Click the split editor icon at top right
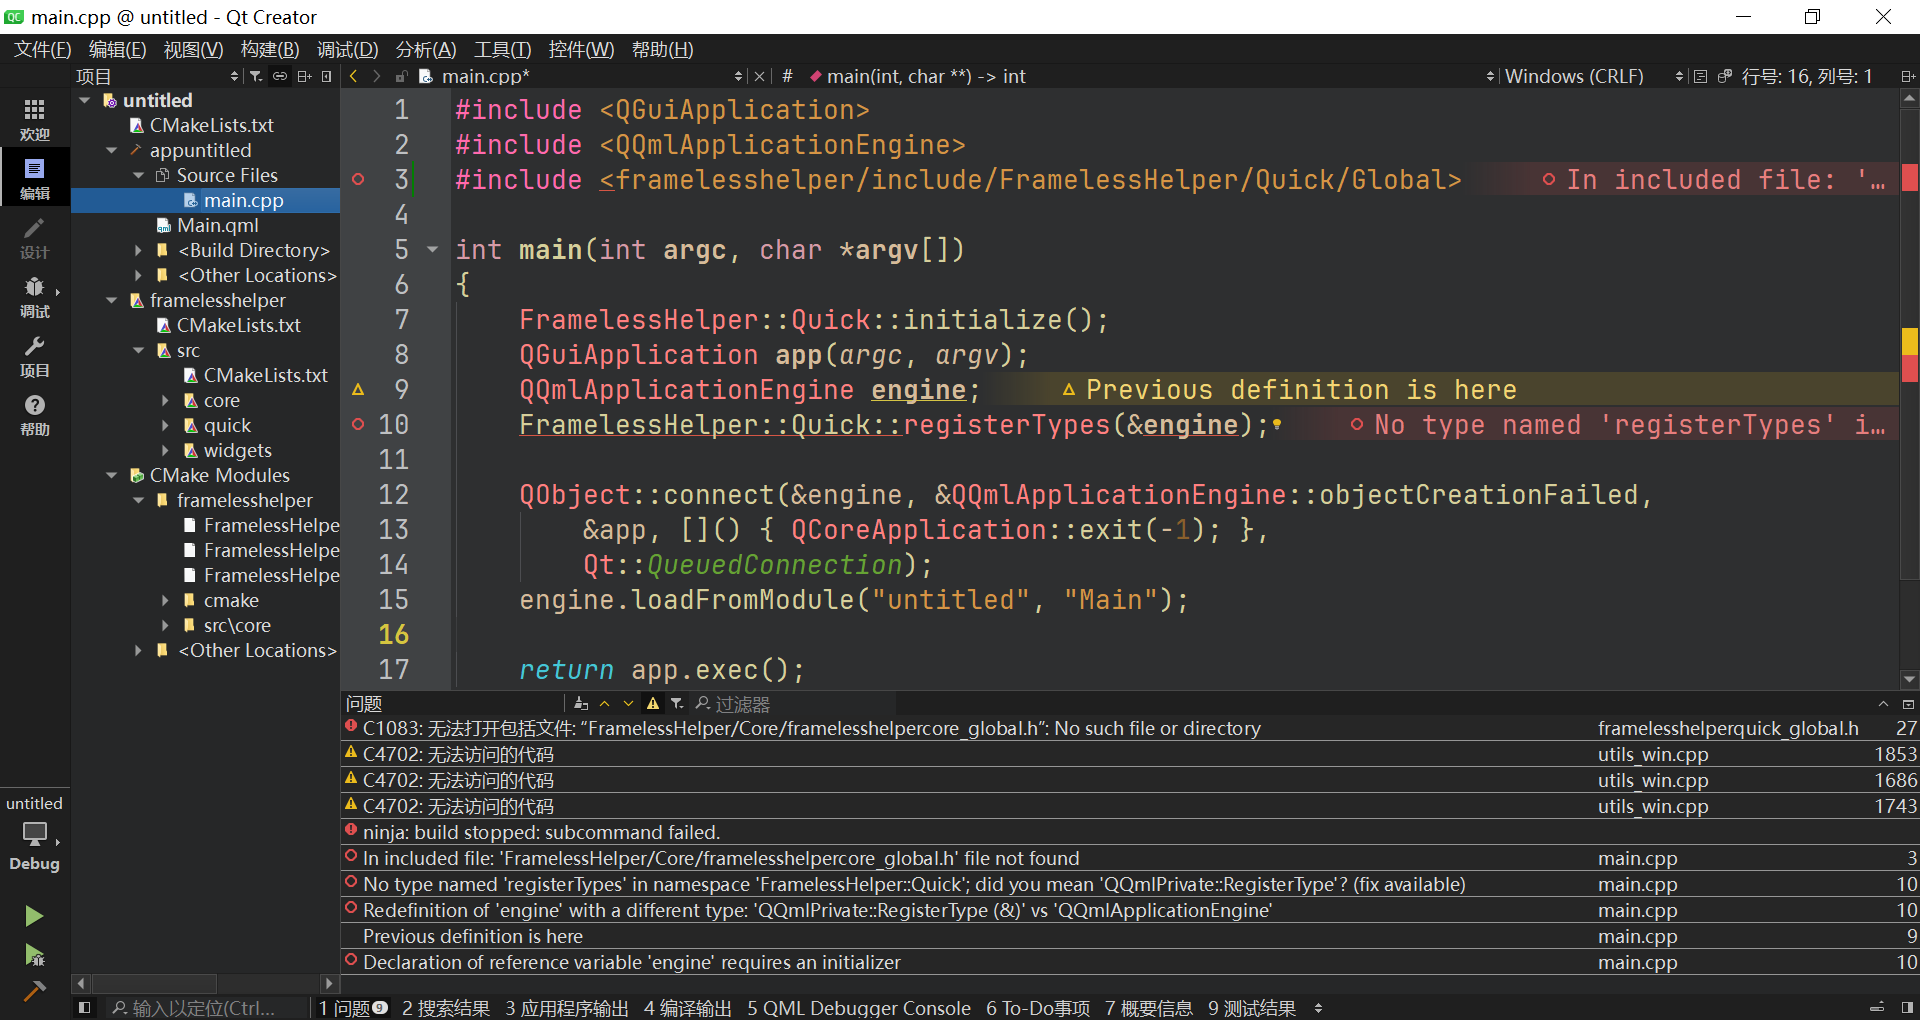The height and width of the screenshot is (1020, 1920). (1907, 76)
